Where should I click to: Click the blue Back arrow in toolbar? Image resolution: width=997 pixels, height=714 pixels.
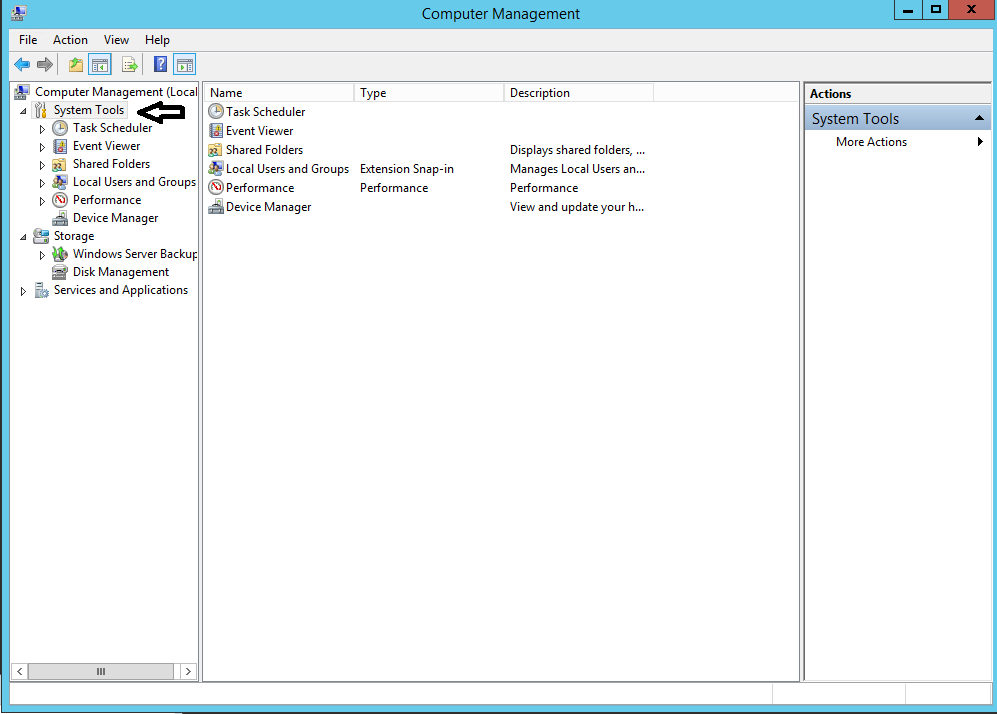21,65
